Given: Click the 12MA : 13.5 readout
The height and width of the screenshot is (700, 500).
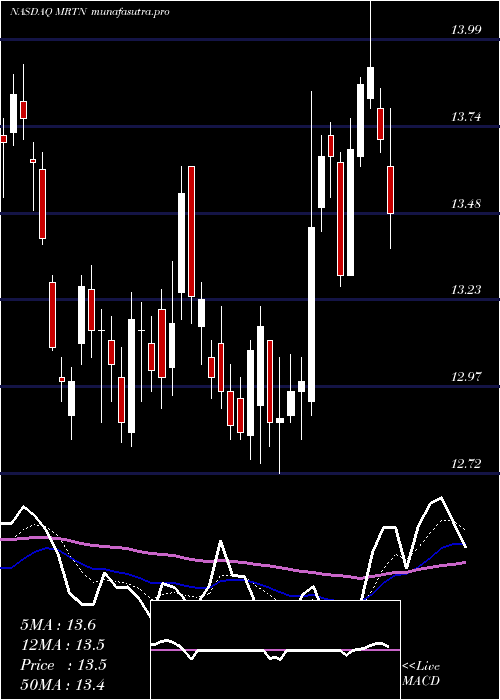Looking at the screenshot, I should point(63,645).
